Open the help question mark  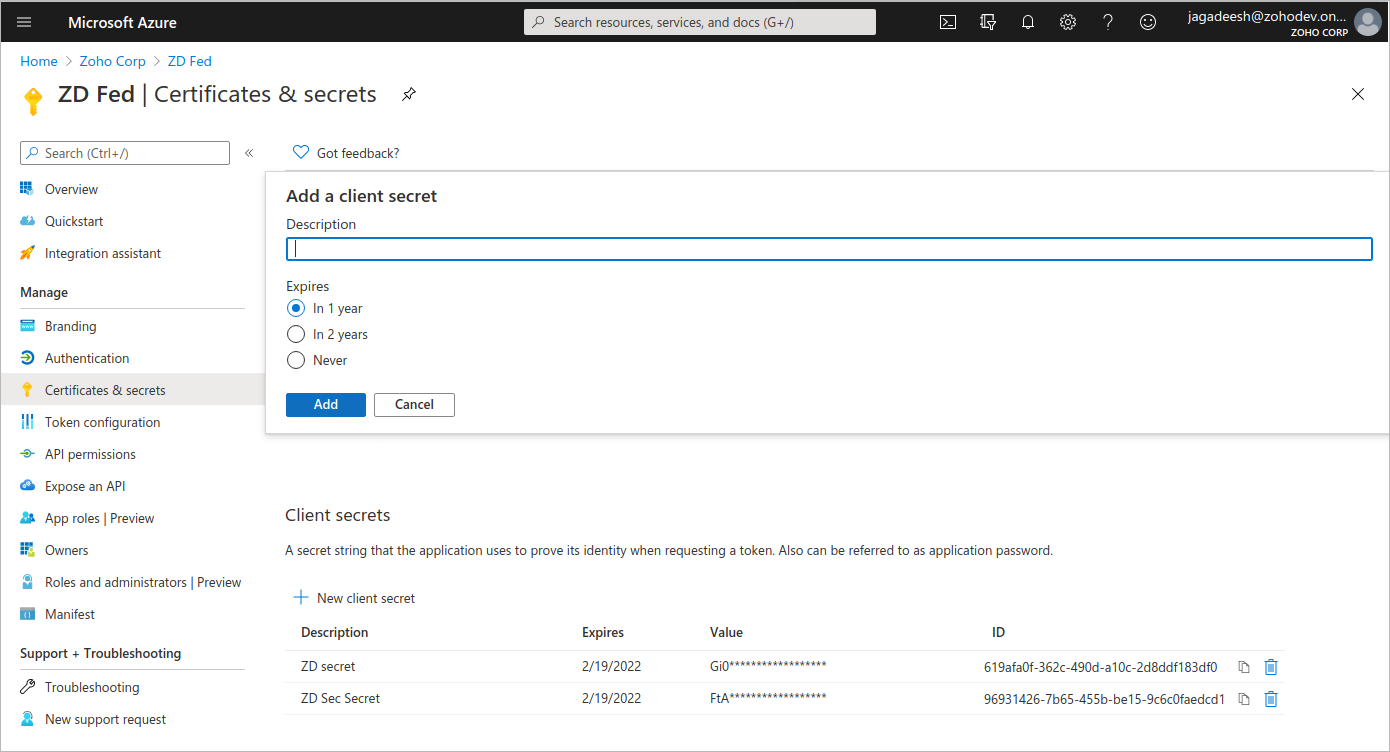(x=1108, y=22)
